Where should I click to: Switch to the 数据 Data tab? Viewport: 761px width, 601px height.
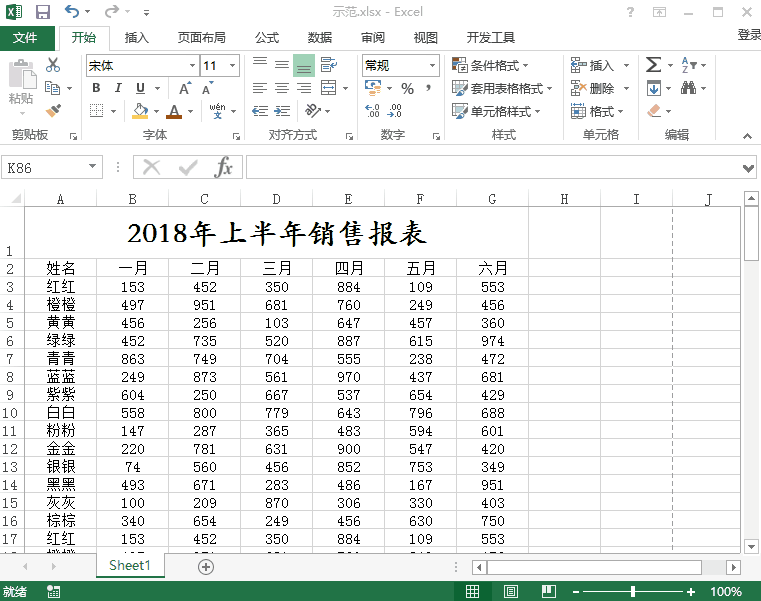click(x=320, y=37)
